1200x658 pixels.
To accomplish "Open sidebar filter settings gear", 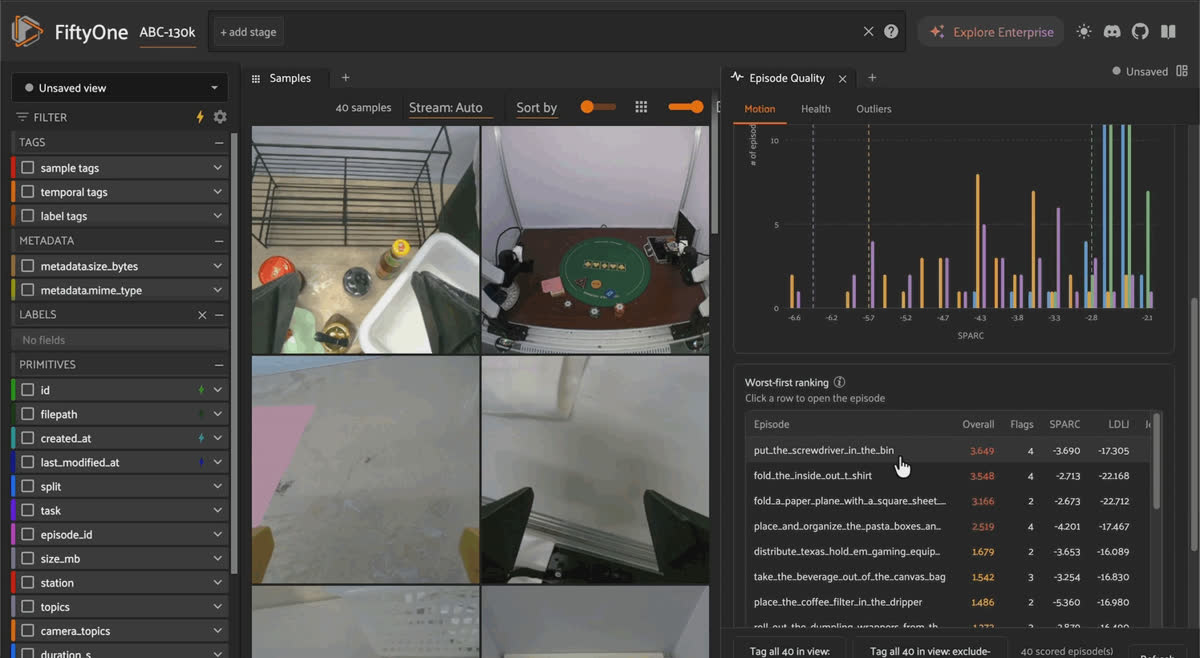I will (220, 117).
